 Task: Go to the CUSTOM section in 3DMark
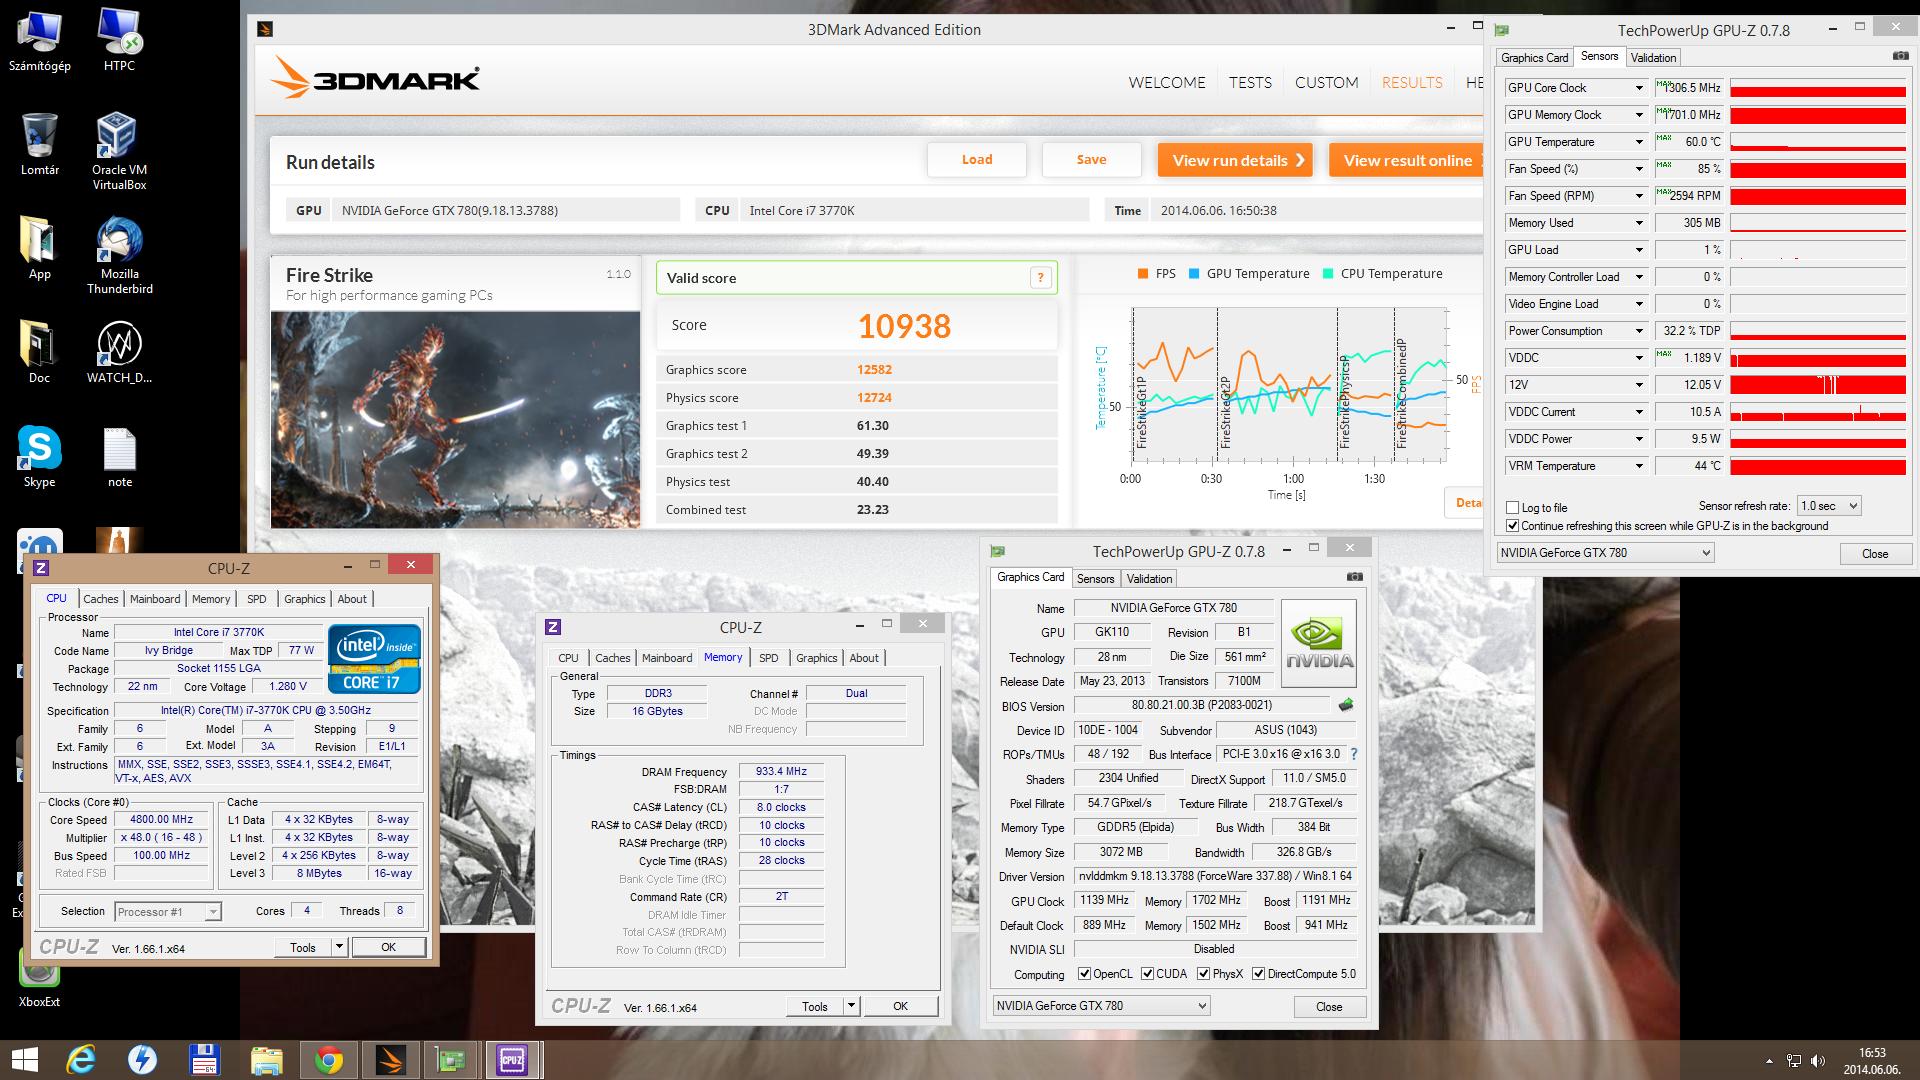(x=1326, y=83)
